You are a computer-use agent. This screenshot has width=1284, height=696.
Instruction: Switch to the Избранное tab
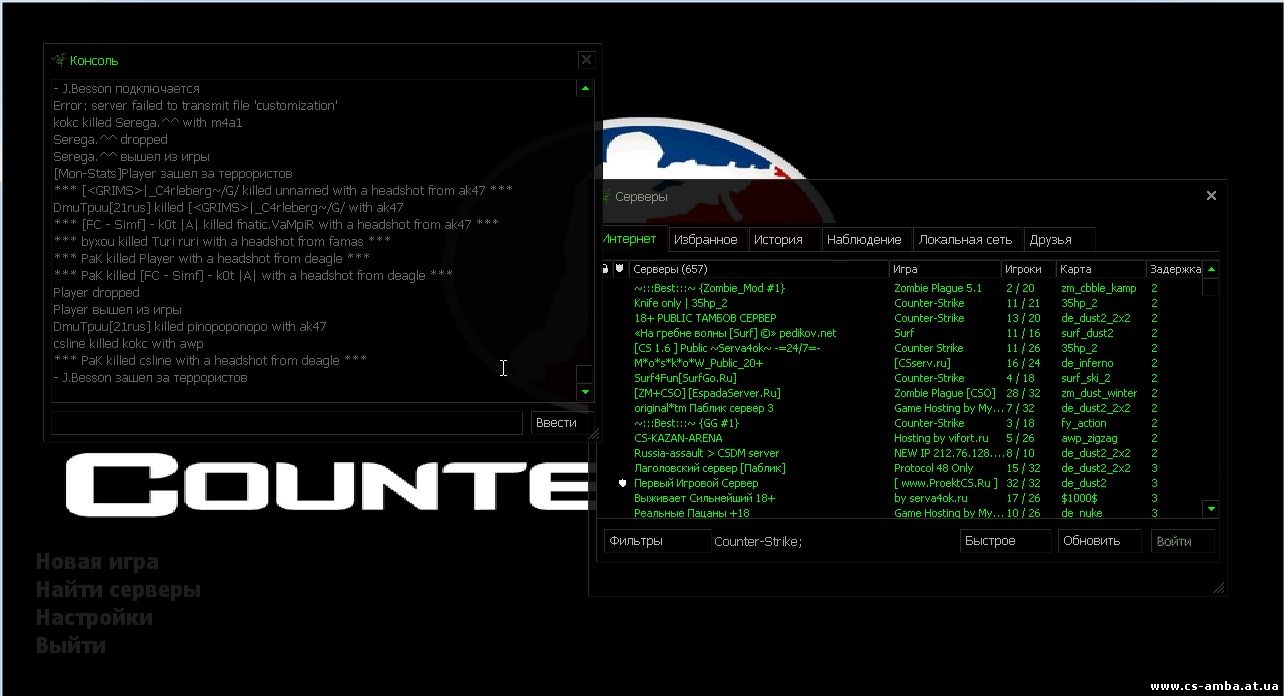coord(705,239)
